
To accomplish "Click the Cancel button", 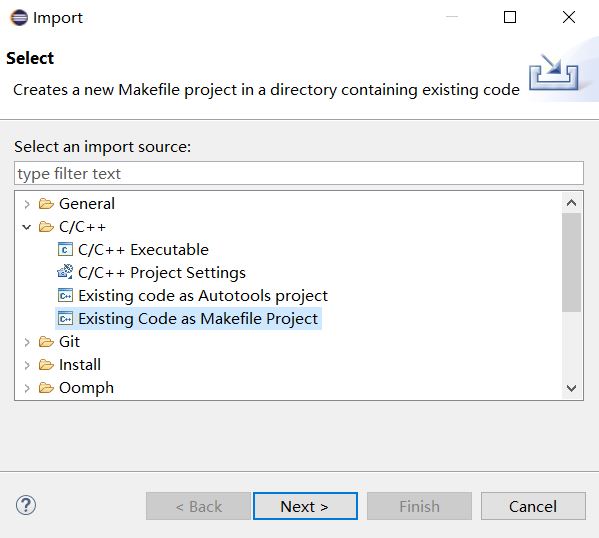I will (x=533, y=506).
